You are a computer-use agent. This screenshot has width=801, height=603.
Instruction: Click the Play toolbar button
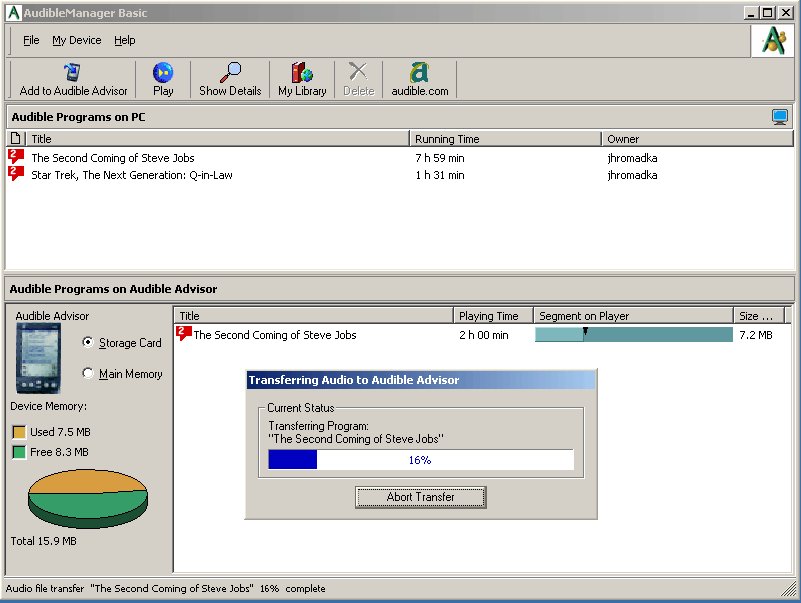163,79
